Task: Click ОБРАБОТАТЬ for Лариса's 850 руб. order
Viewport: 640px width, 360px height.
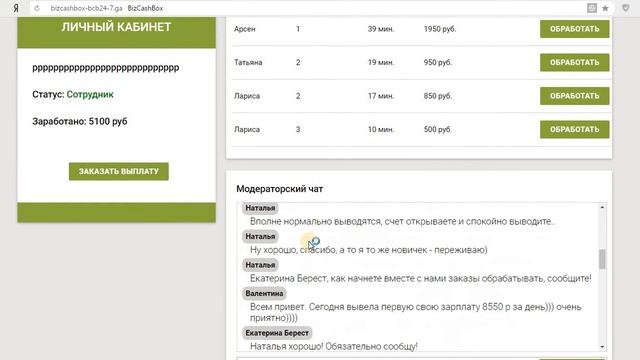Action: [x=574, y=96]
